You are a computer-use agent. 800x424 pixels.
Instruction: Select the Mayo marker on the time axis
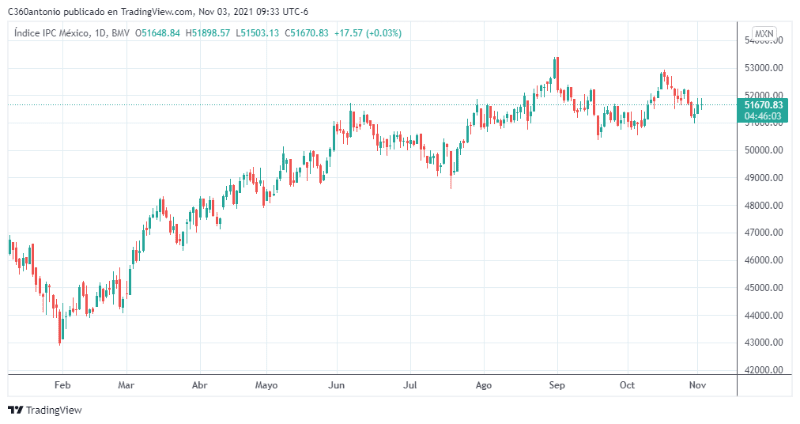tap(266, 384)
